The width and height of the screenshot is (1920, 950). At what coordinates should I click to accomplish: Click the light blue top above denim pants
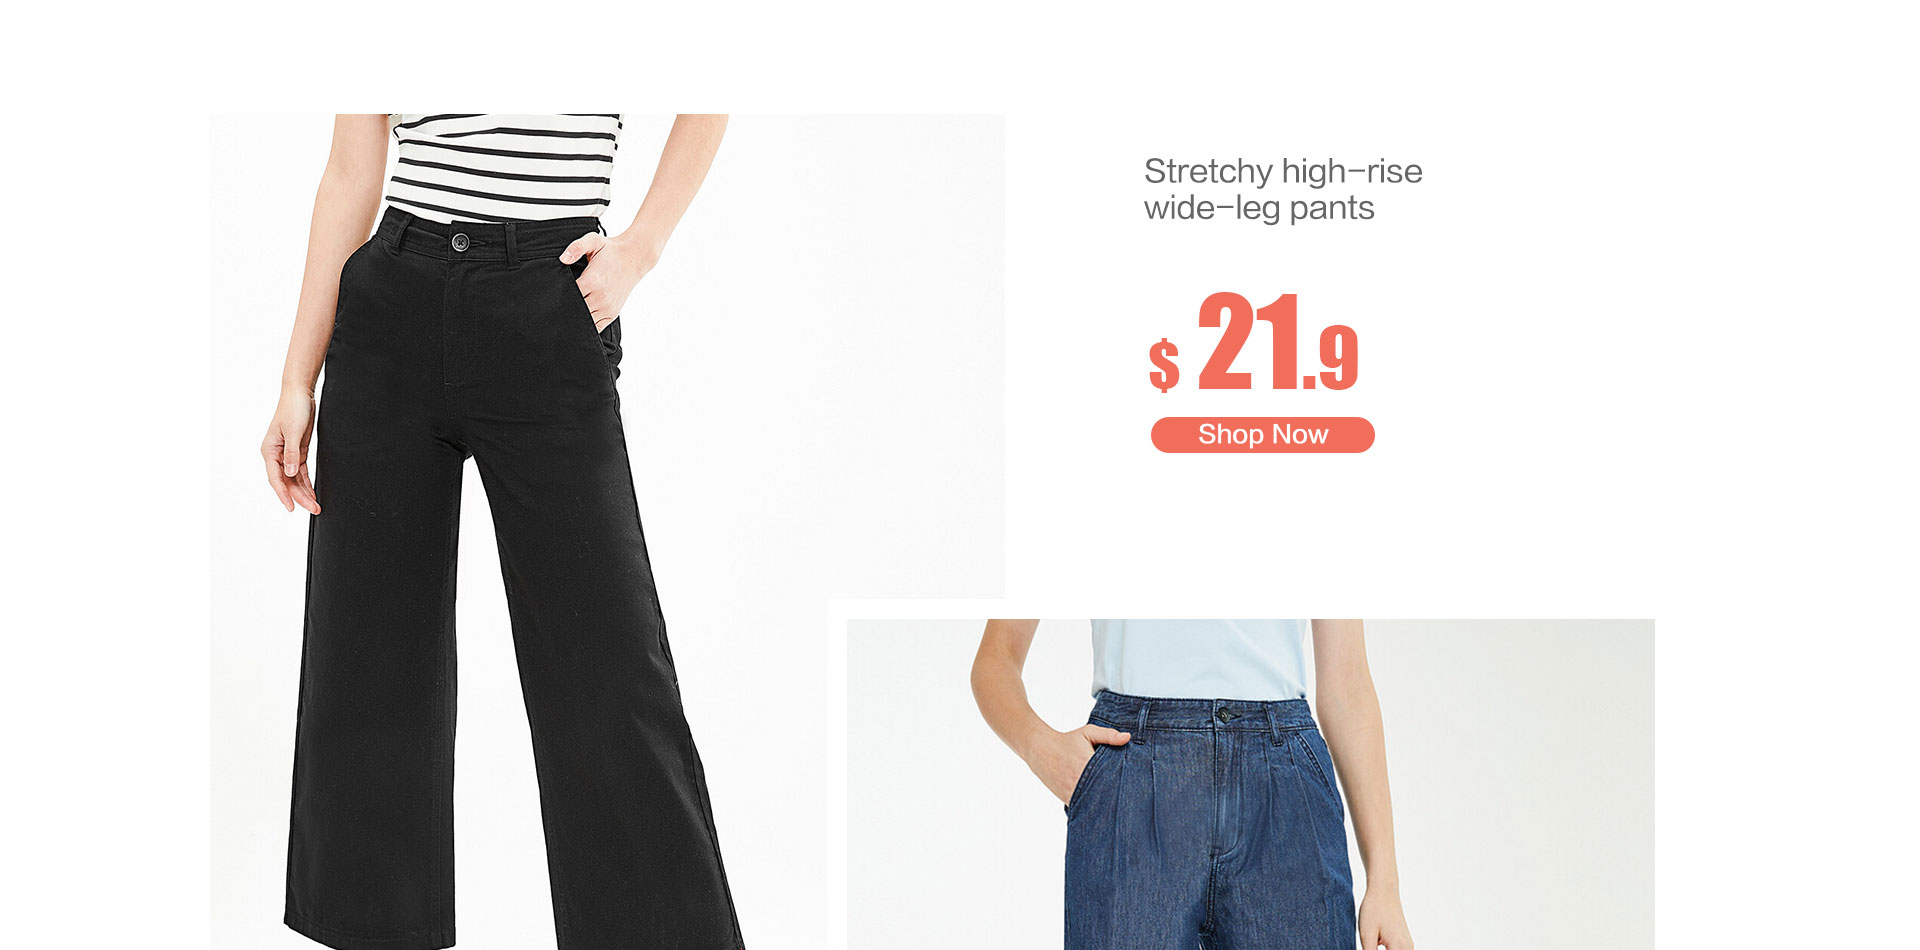tap(1199, 659)
